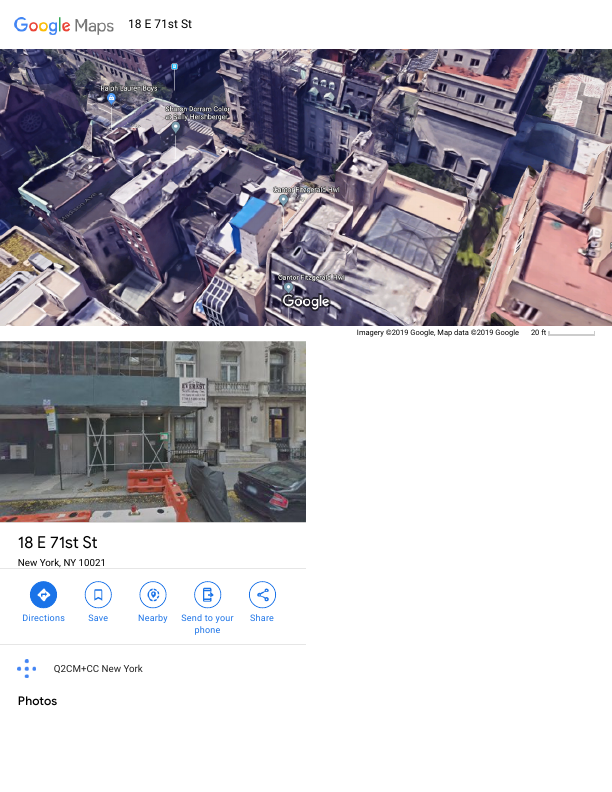Click the plus code dots icon

26,668
